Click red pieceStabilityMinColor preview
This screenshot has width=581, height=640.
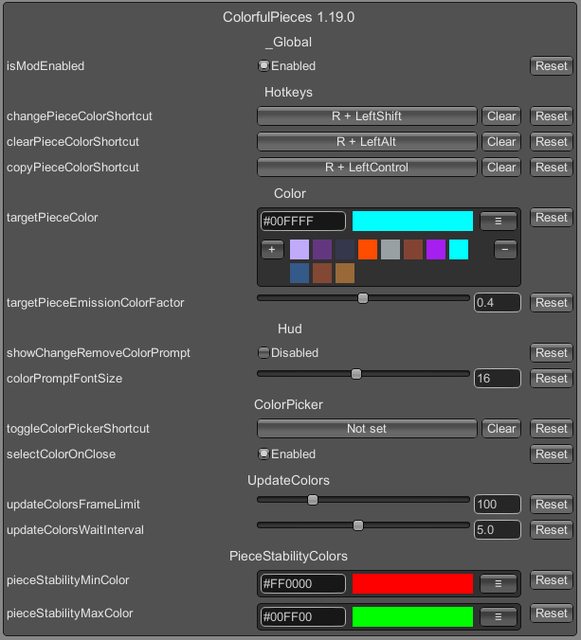click(x=412, y=584)
